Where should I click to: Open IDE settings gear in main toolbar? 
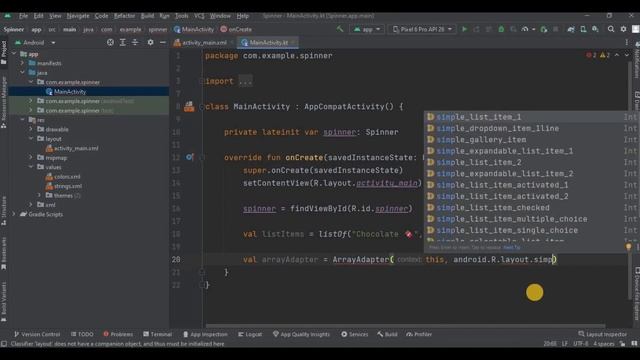click(x=623, y=29)
